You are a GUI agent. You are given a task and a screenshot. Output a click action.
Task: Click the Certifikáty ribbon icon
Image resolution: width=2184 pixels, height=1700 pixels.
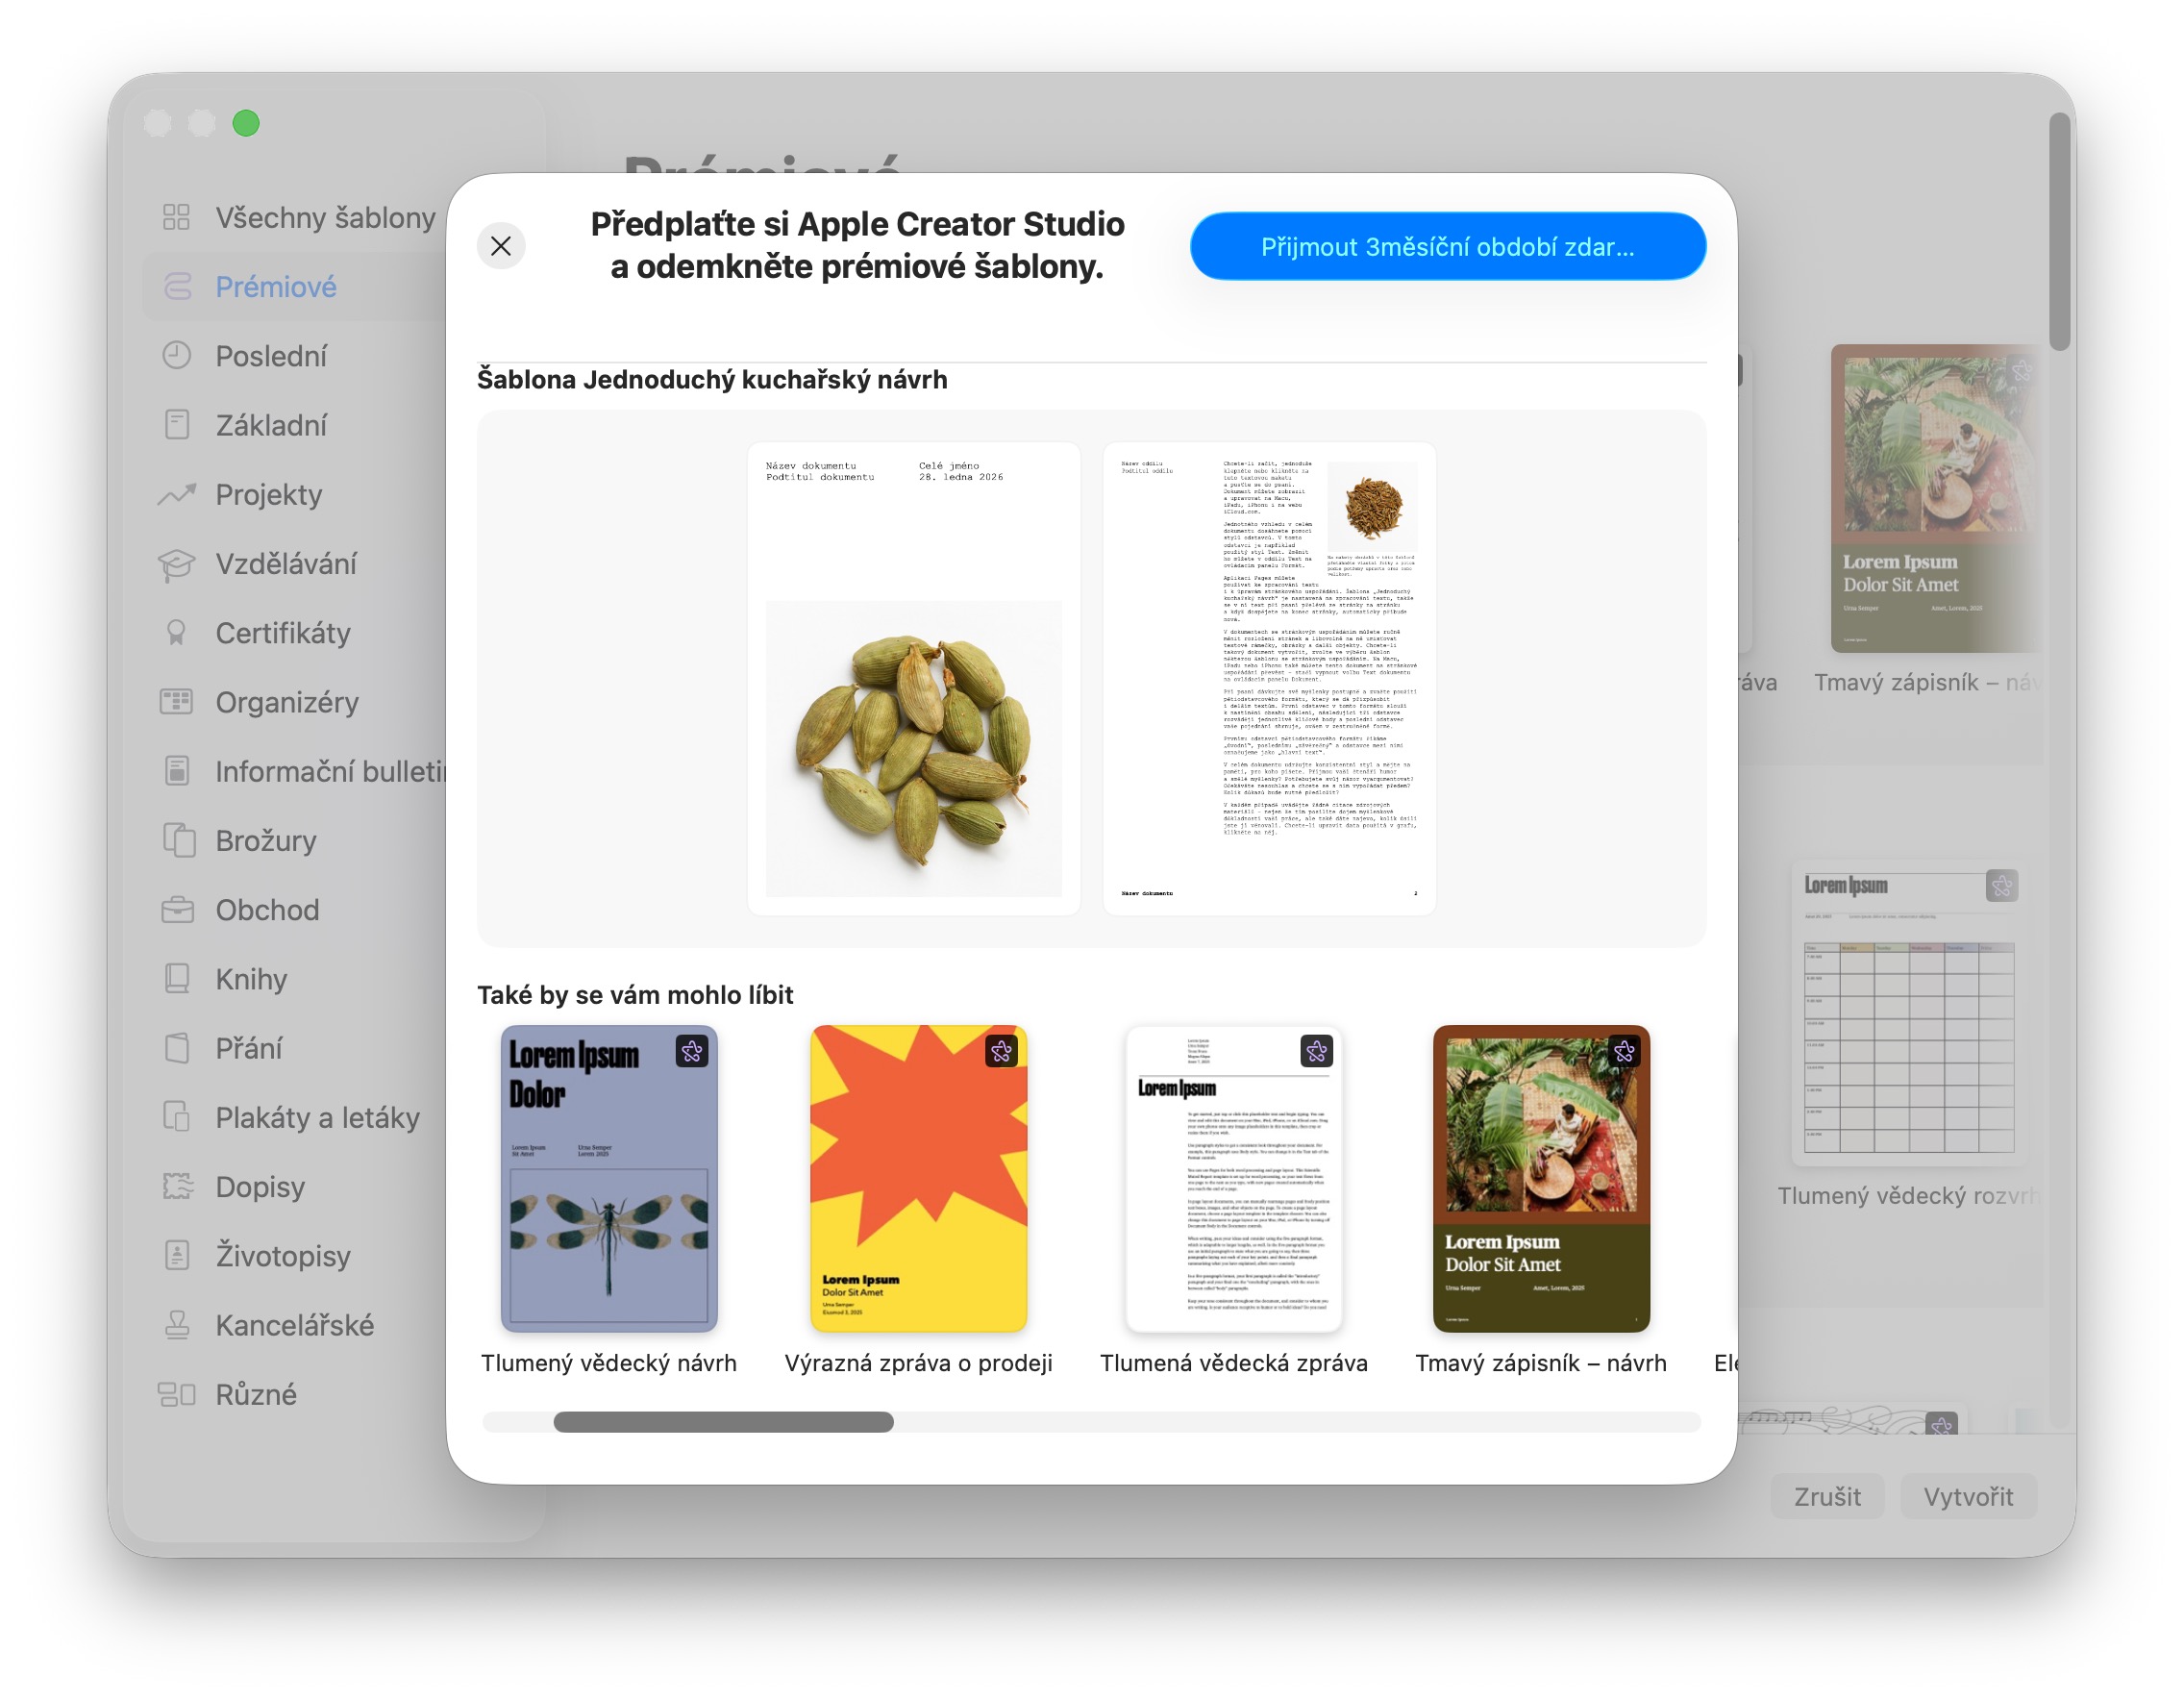(176, 633)
